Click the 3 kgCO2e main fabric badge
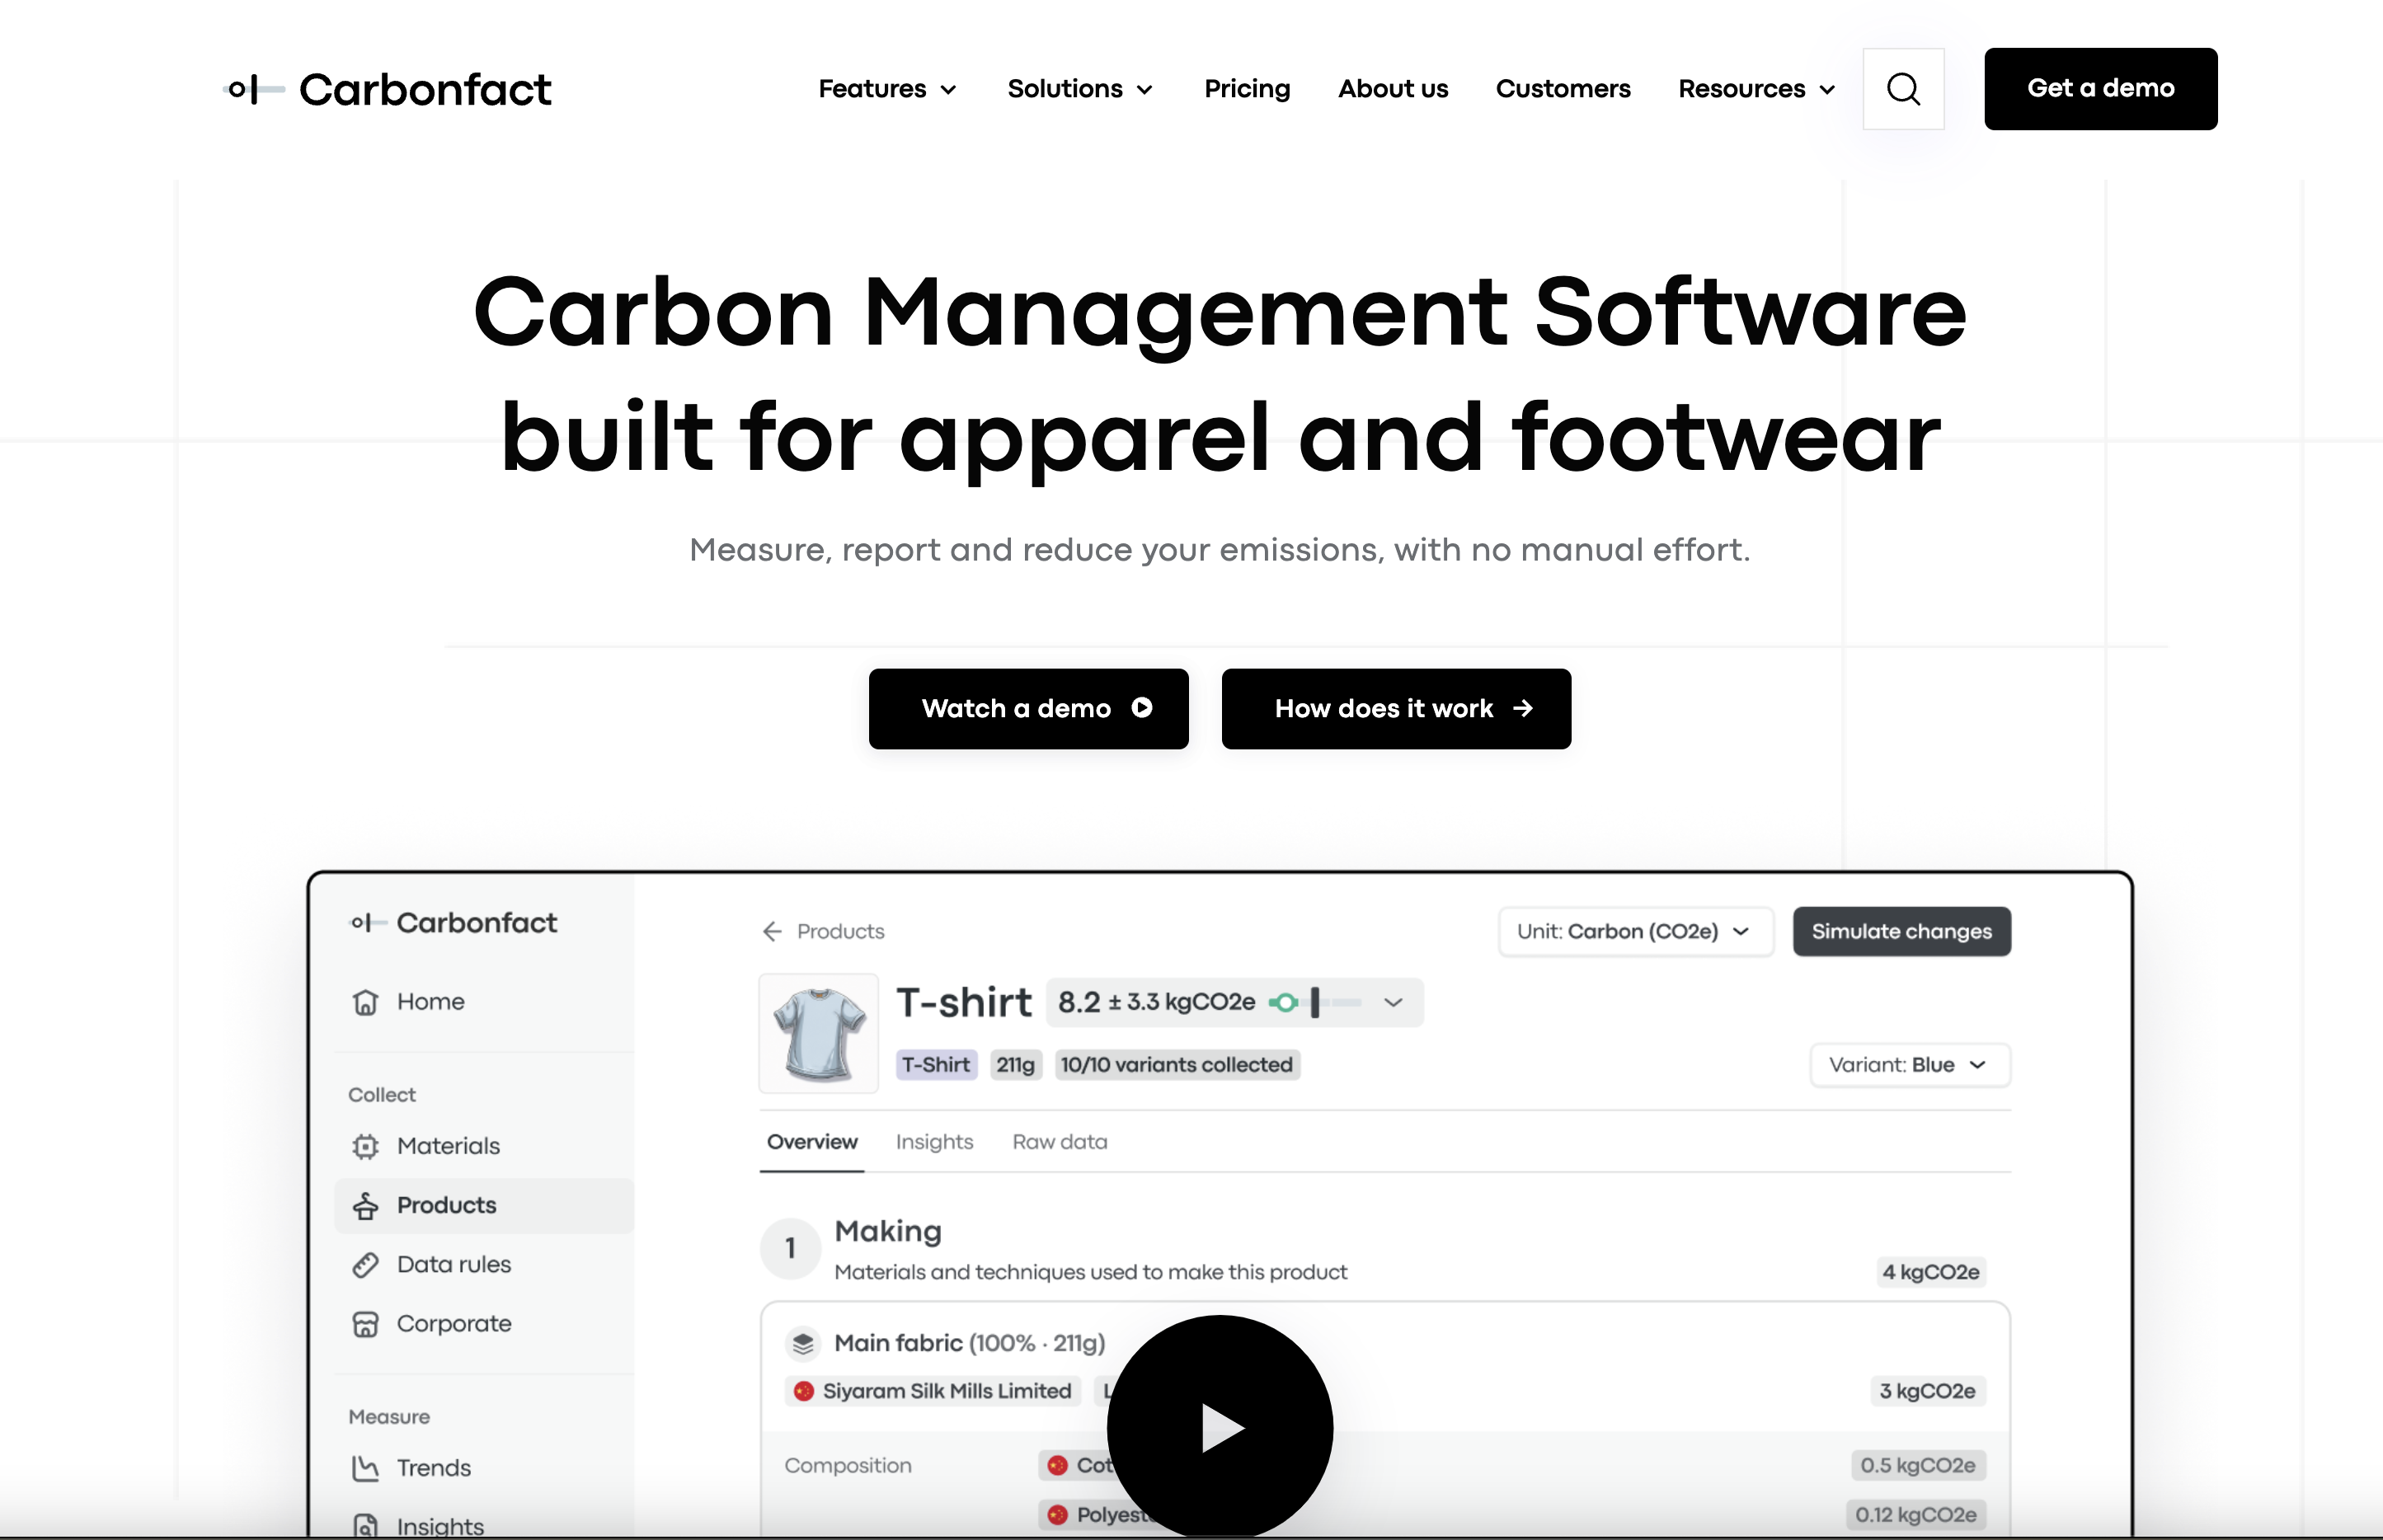The height and width of the screenshot is (1540, 2383). pos(1927,1392)
